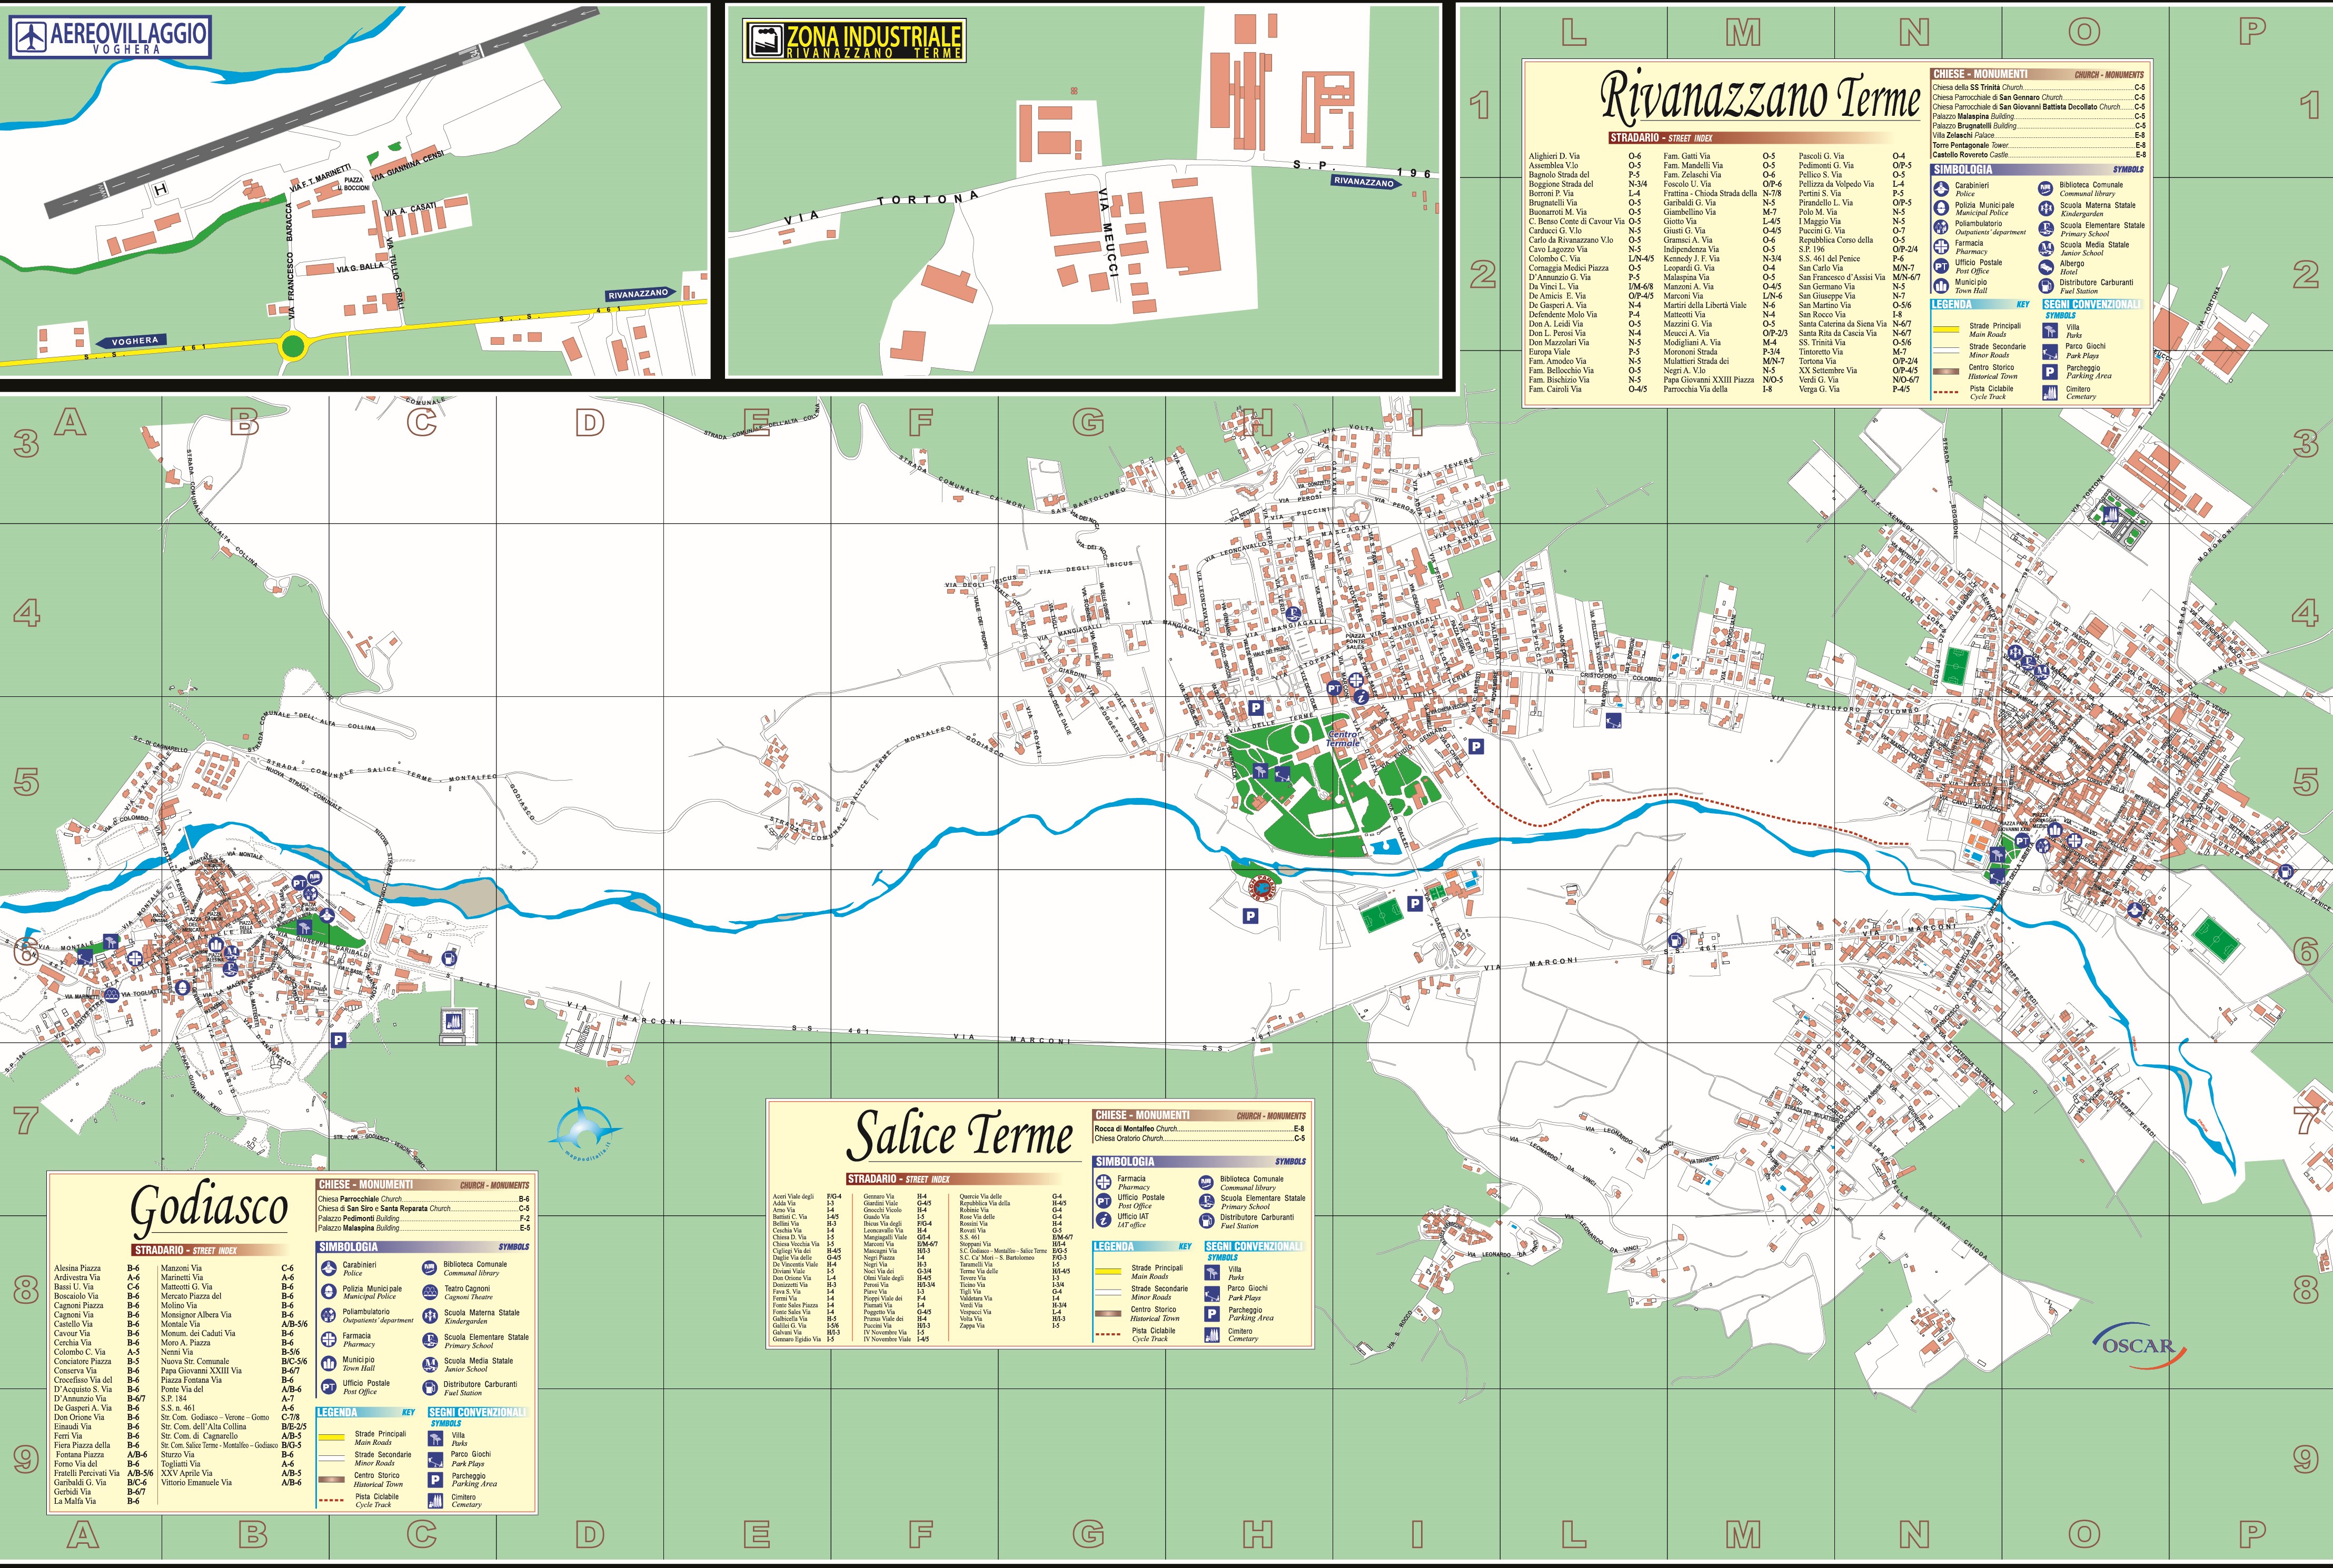Open the Godiasco title heading

(208, 1208)
